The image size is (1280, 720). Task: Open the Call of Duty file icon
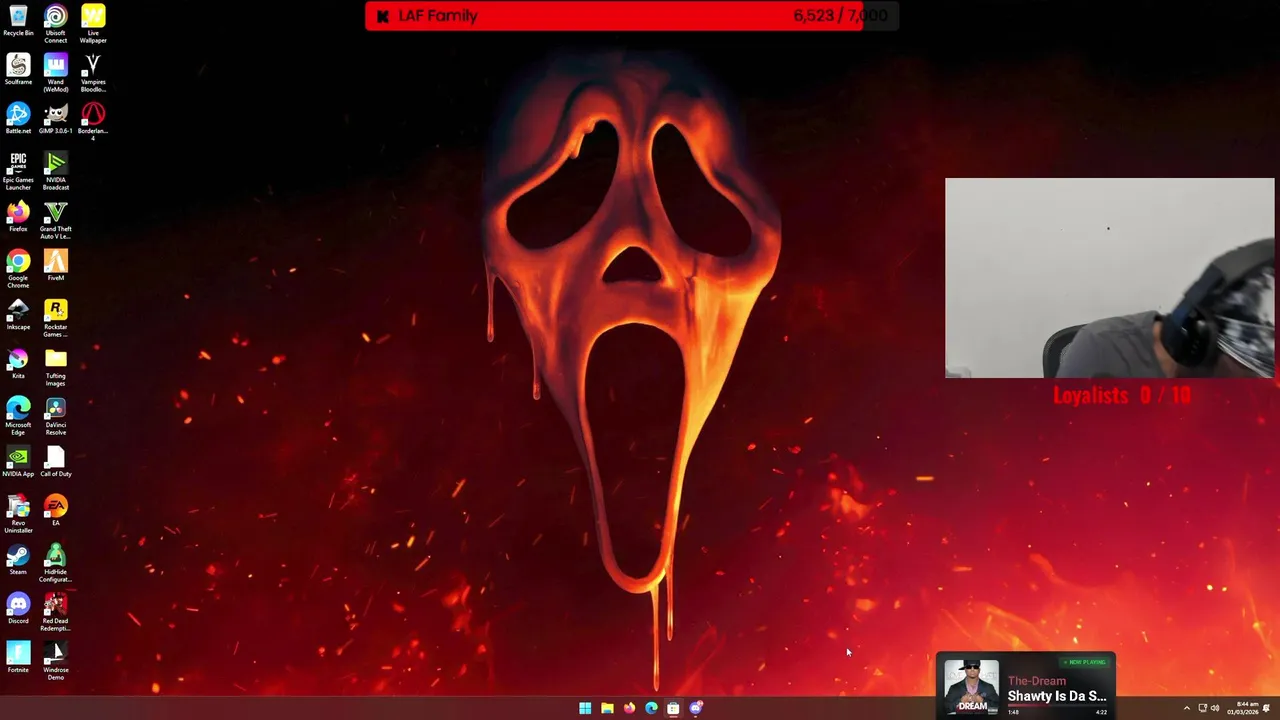(56, 461)
